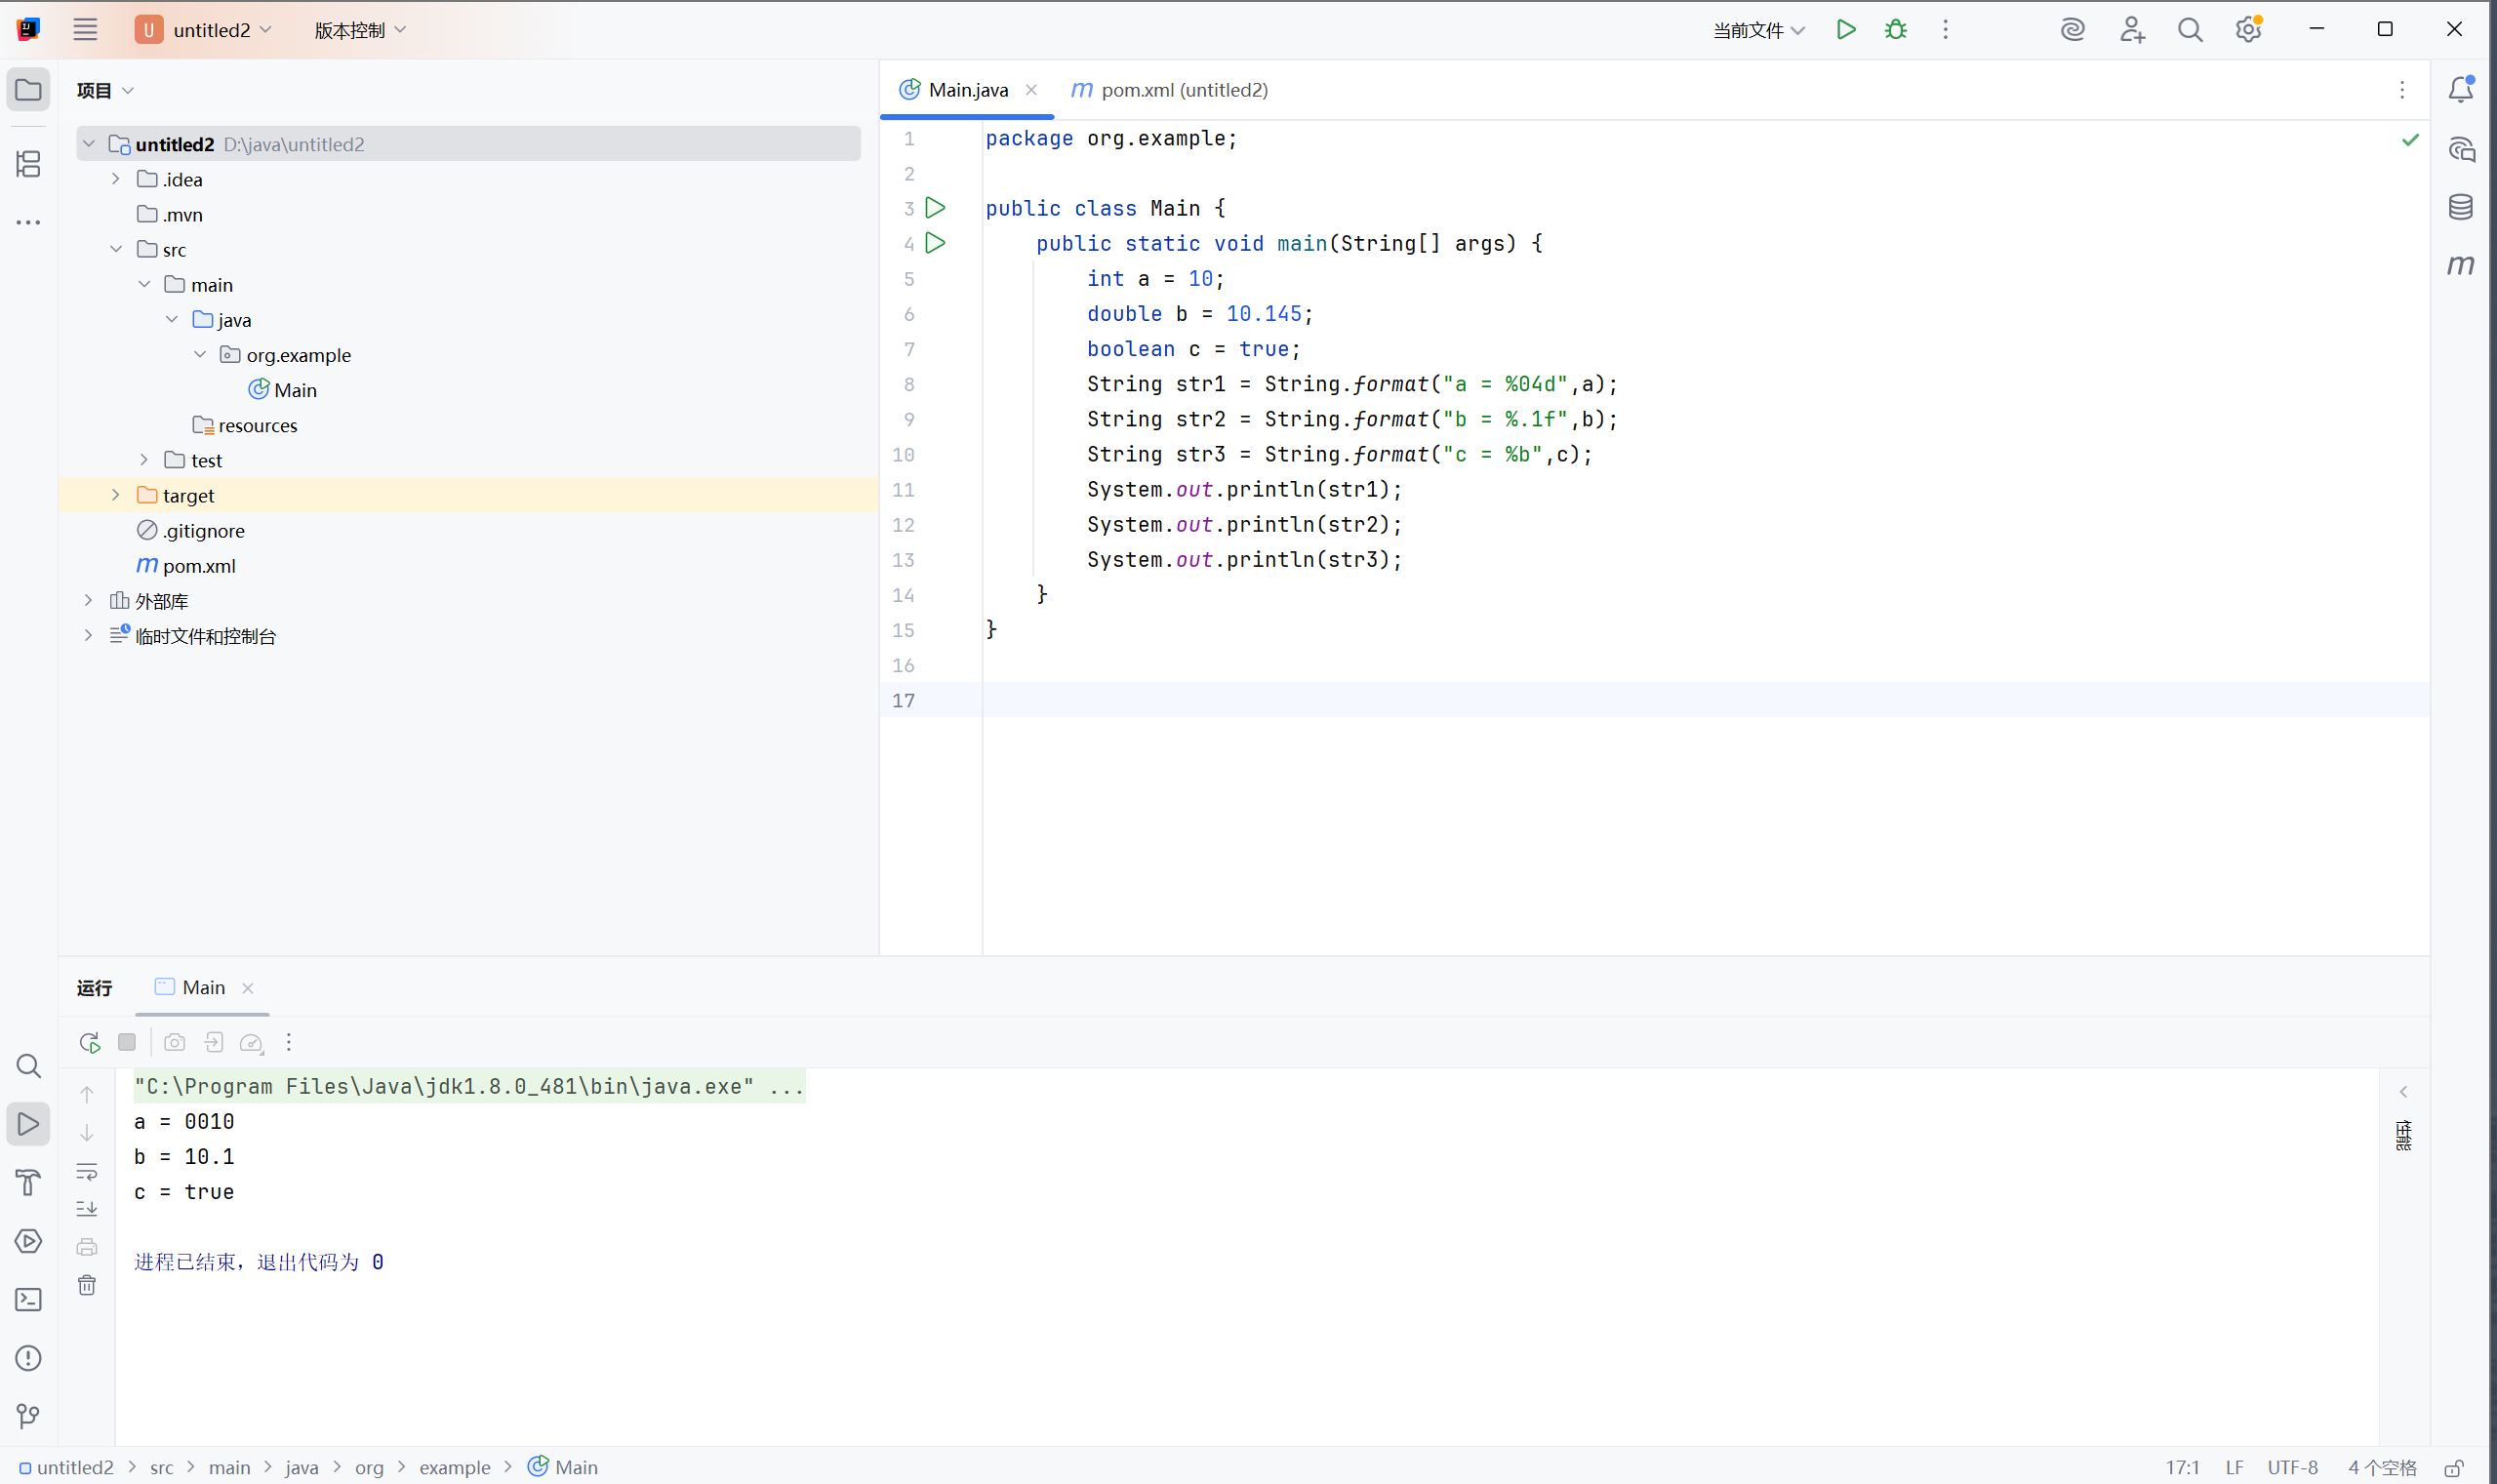Open run panel more options ellipsis
Viewport: 2497px width, 1484px height.
click(x=289, y=1042)
